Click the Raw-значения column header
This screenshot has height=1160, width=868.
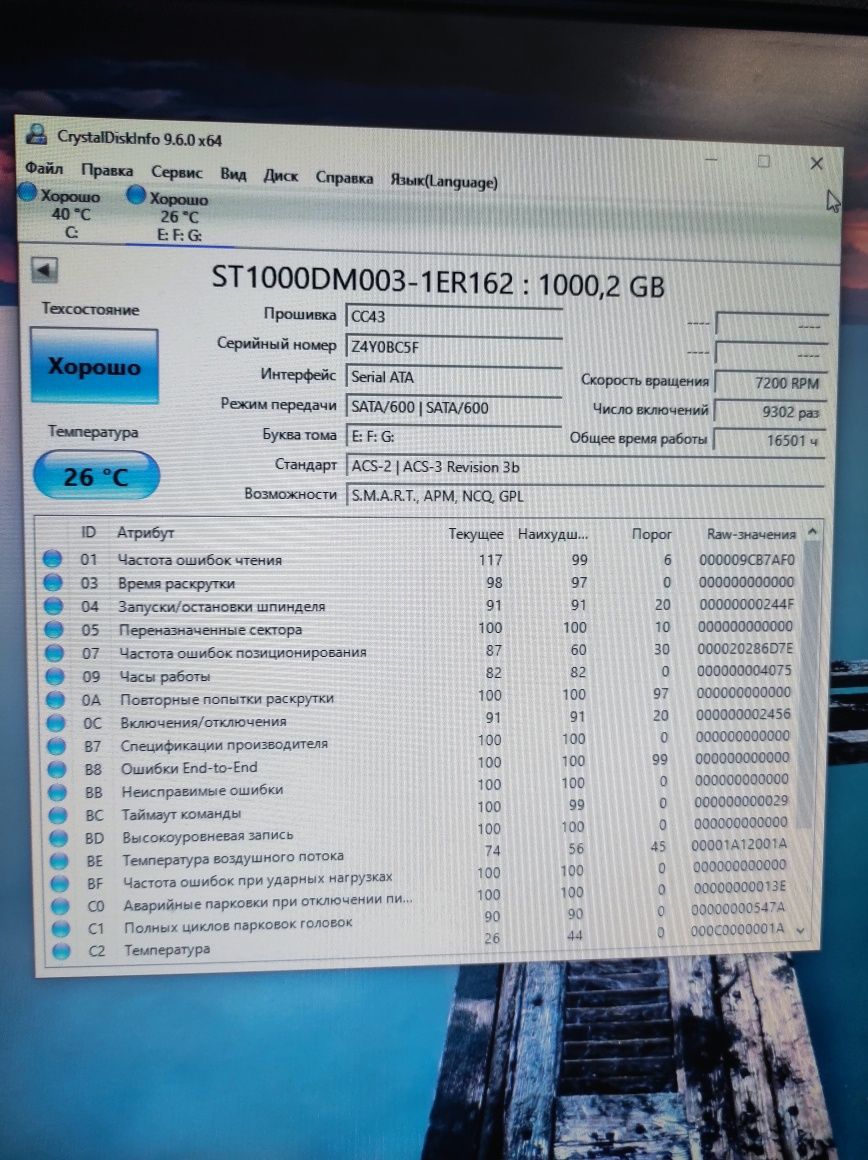pos(751,534)
